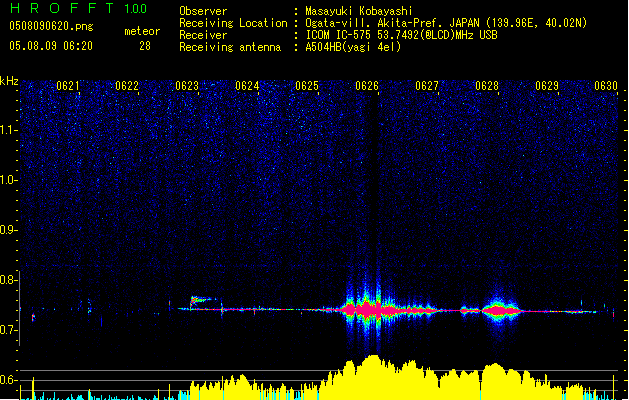Click the 0621 time marker
Screen dimensions: 629x400
68,86
